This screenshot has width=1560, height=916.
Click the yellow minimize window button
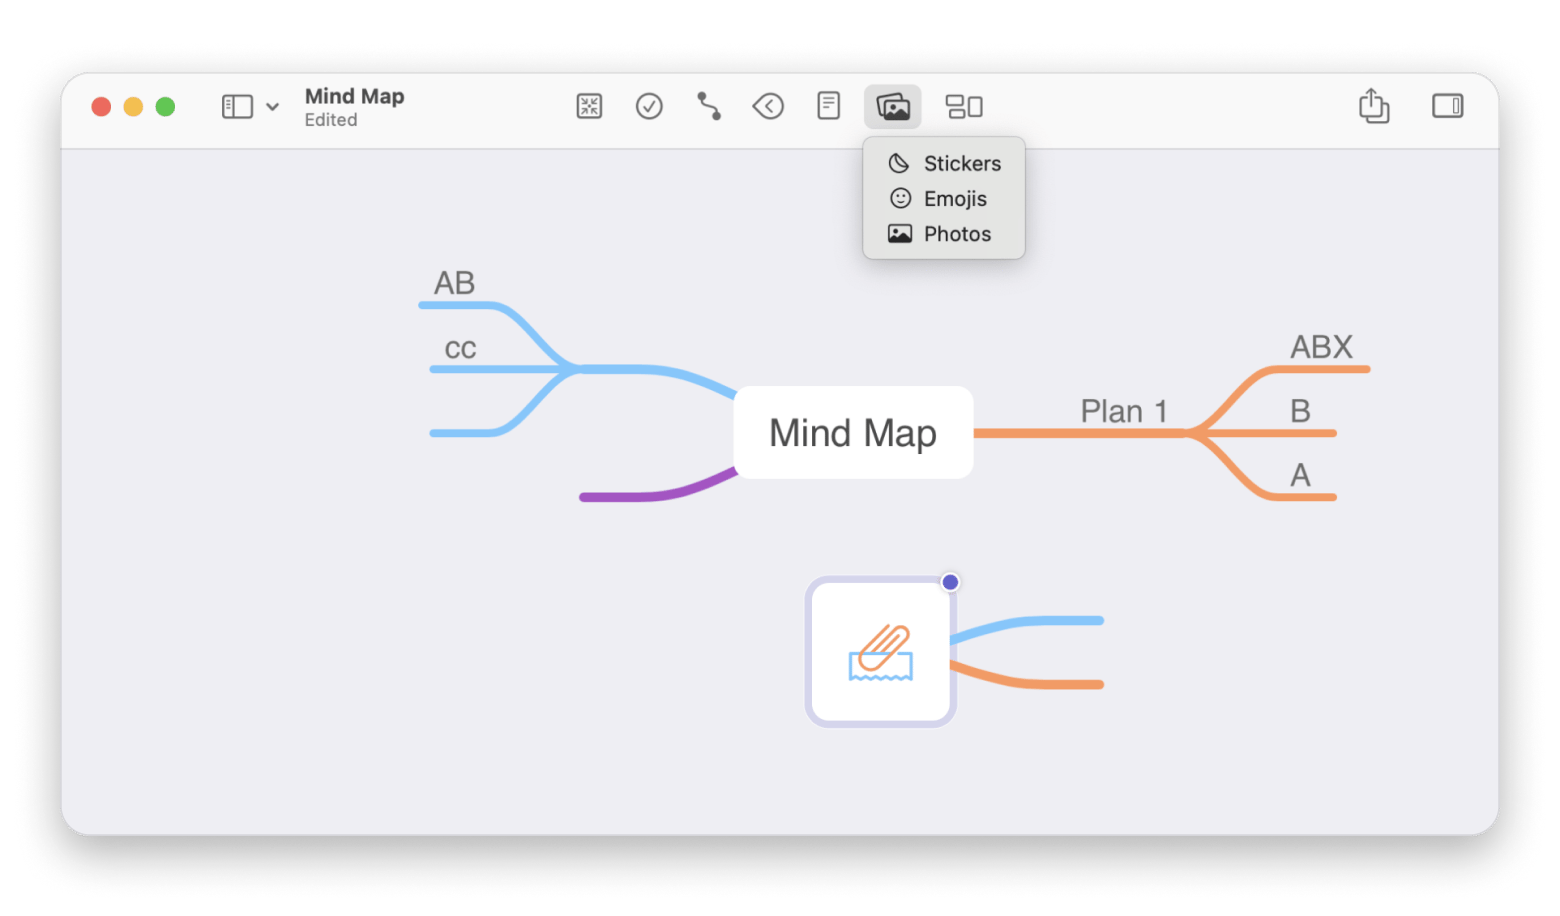click(x=133, y=107)
